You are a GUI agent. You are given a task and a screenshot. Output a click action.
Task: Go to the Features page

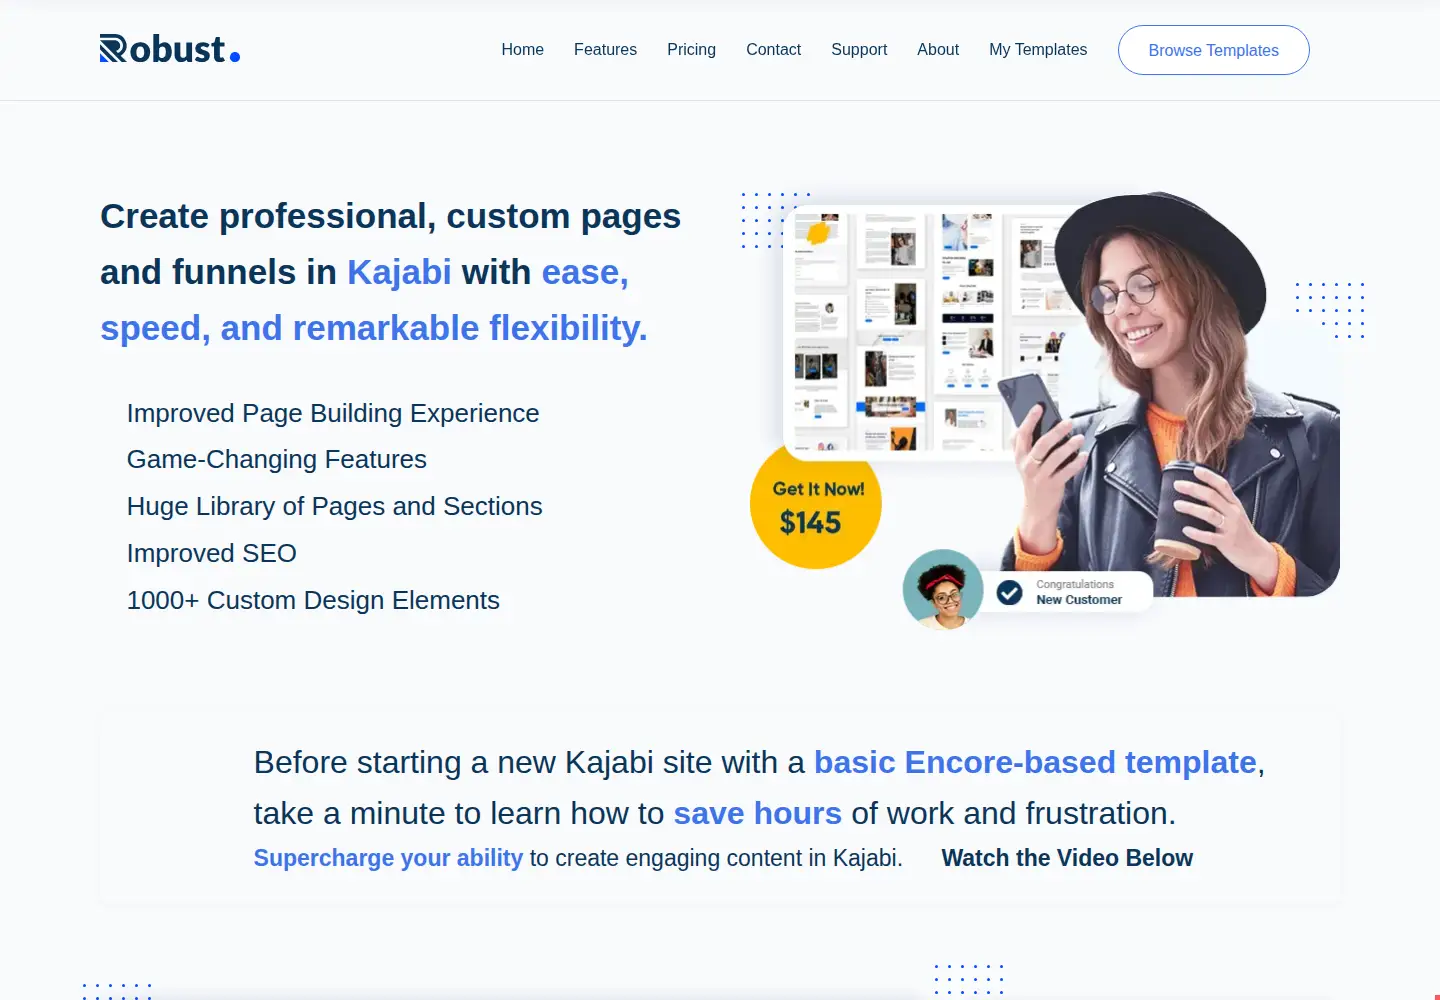[605, 50]
